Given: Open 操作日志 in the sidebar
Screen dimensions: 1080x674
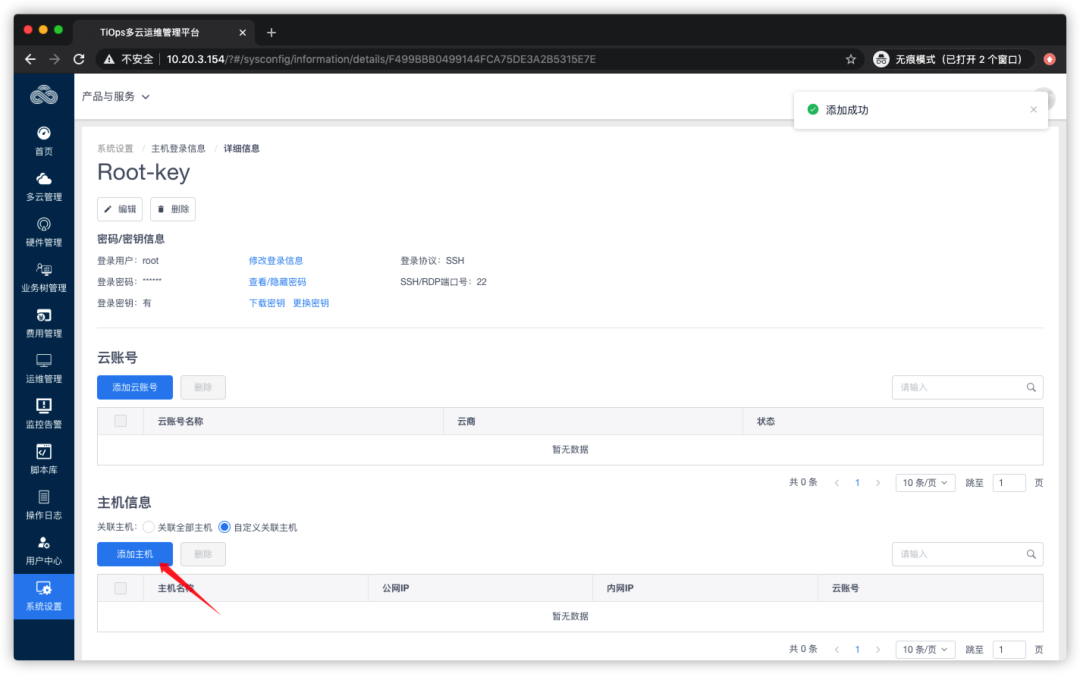Looking at the screenshot, I should (43, 506).
